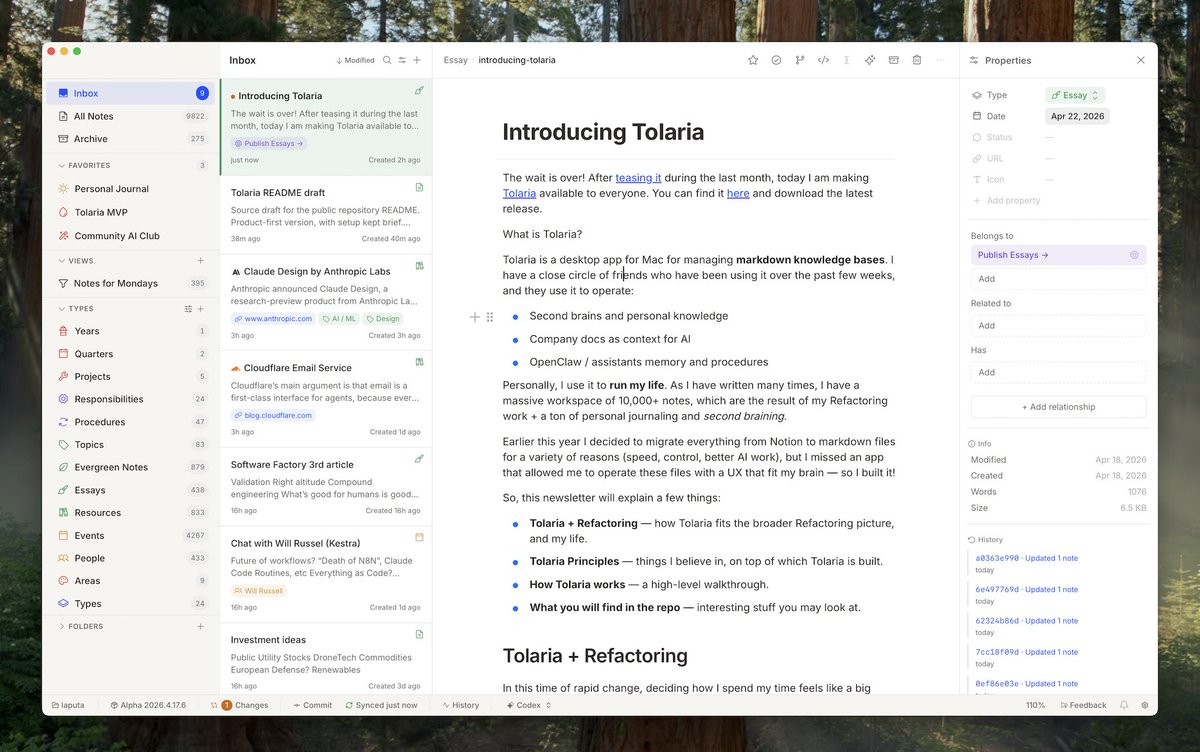Image resolution: width=1200 pixels, height=752 pixels.
Task: Collapse the TYPES section
Action: 76,308
